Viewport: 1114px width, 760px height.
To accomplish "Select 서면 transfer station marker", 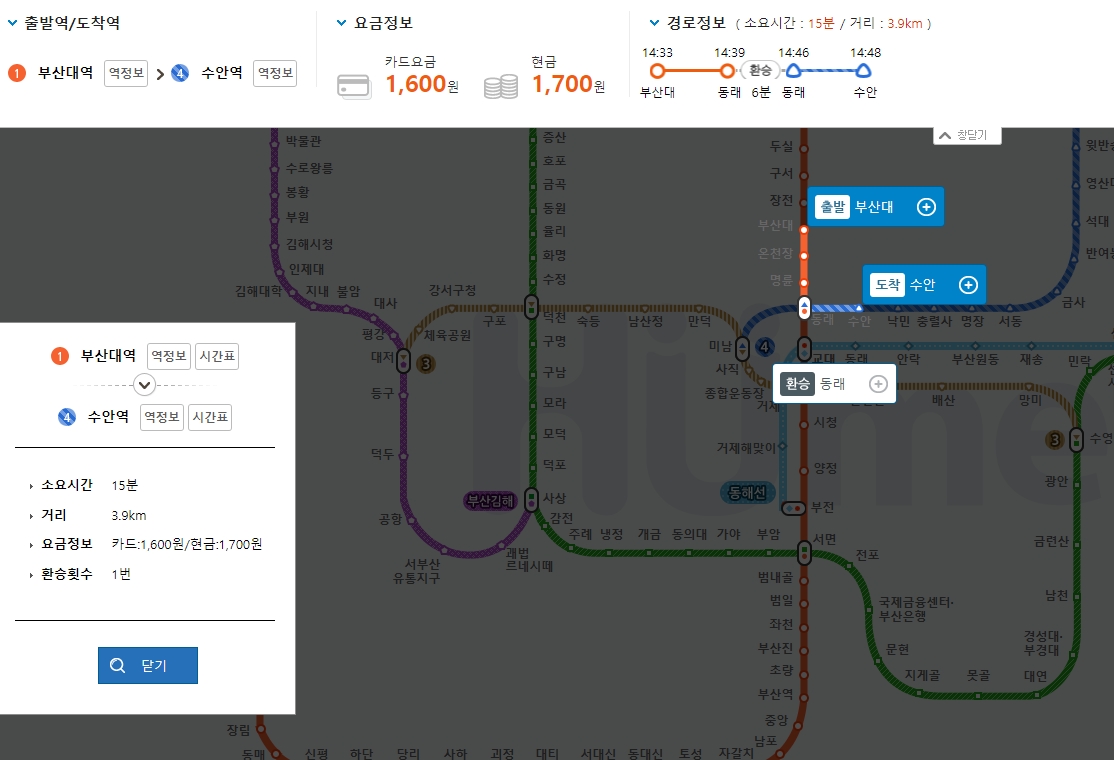I will [804, 552].
